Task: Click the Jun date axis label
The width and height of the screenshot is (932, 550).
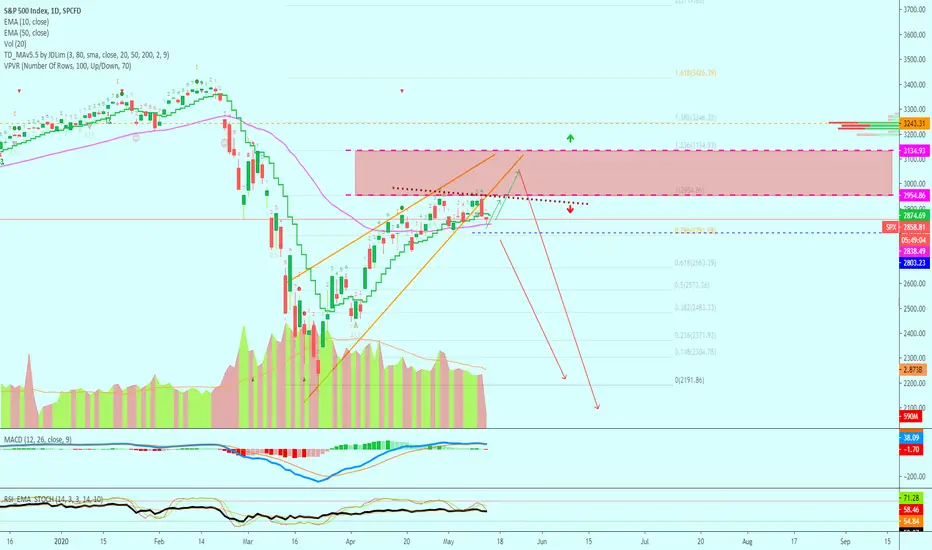Action: coord(542,542)
